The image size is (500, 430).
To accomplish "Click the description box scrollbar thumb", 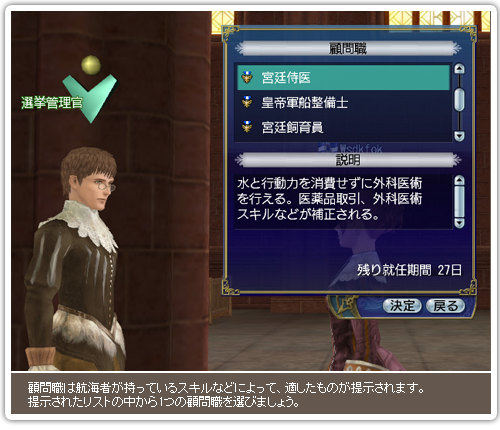I will 459,202.
